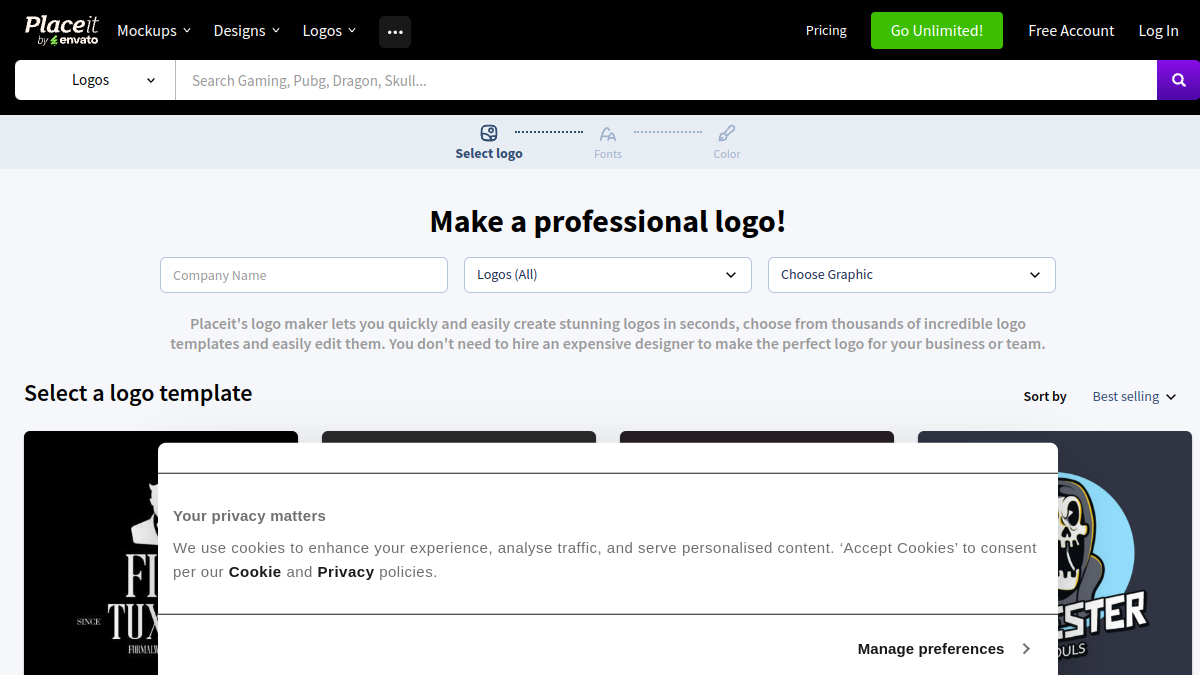This screenshot has height=675, width=1200.
Task: Click the Go Unlimited! button
Action: (937, 31)
